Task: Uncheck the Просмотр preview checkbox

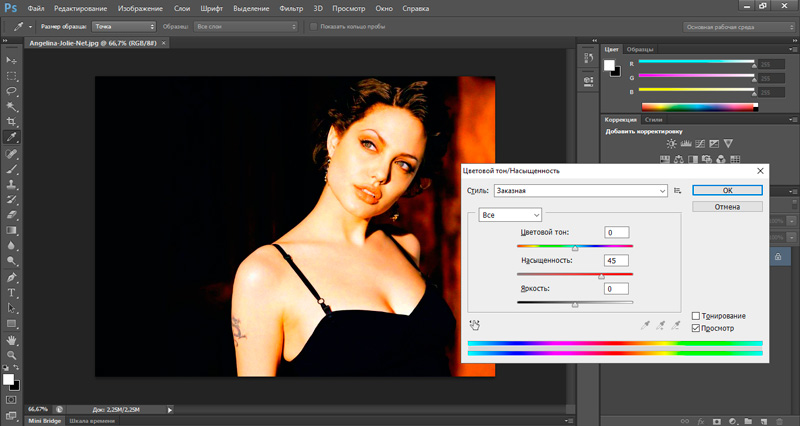Action: (x=696, y=328)
